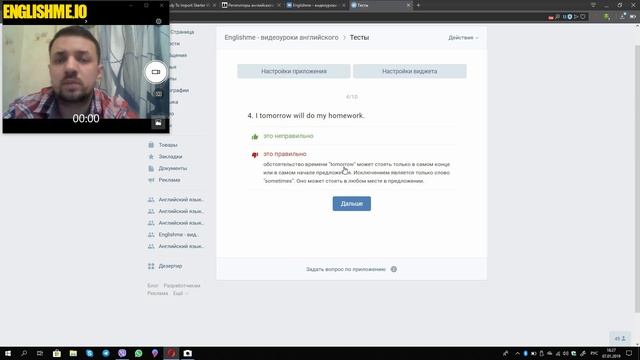Open Viber from the taskbar
This screenshot has width=640, height=360.
[x=122, y=353]
